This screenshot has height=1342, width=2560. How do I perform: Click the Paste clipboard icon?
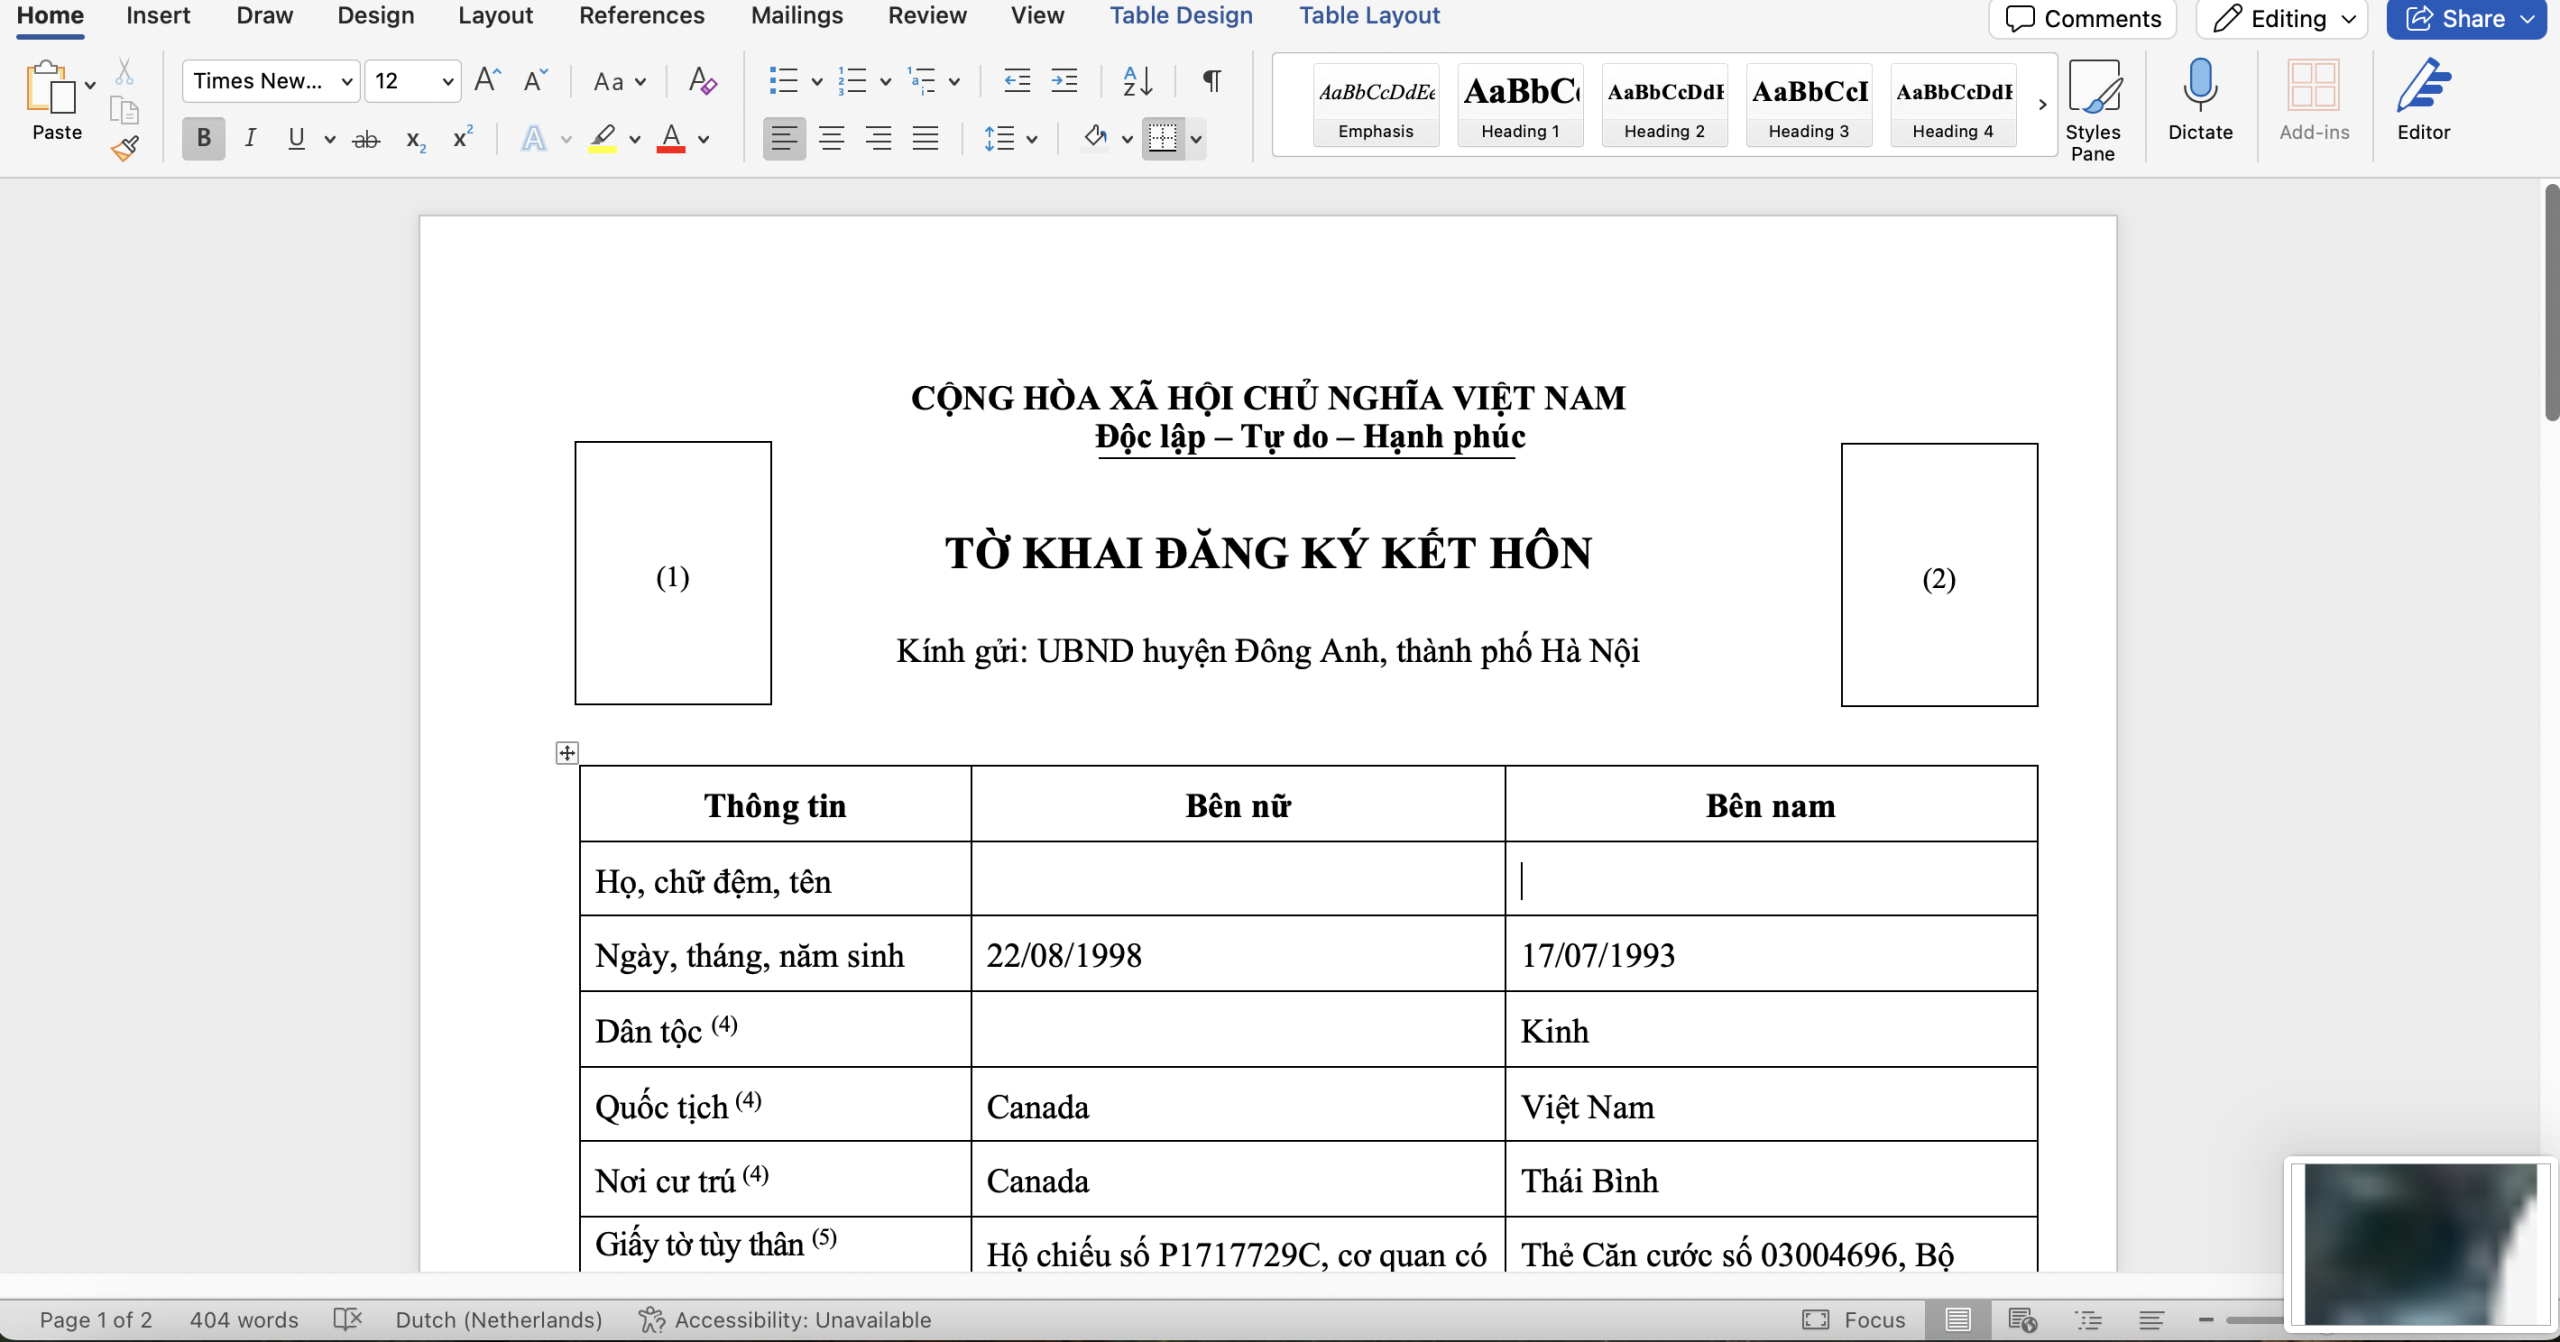[50, 88]
